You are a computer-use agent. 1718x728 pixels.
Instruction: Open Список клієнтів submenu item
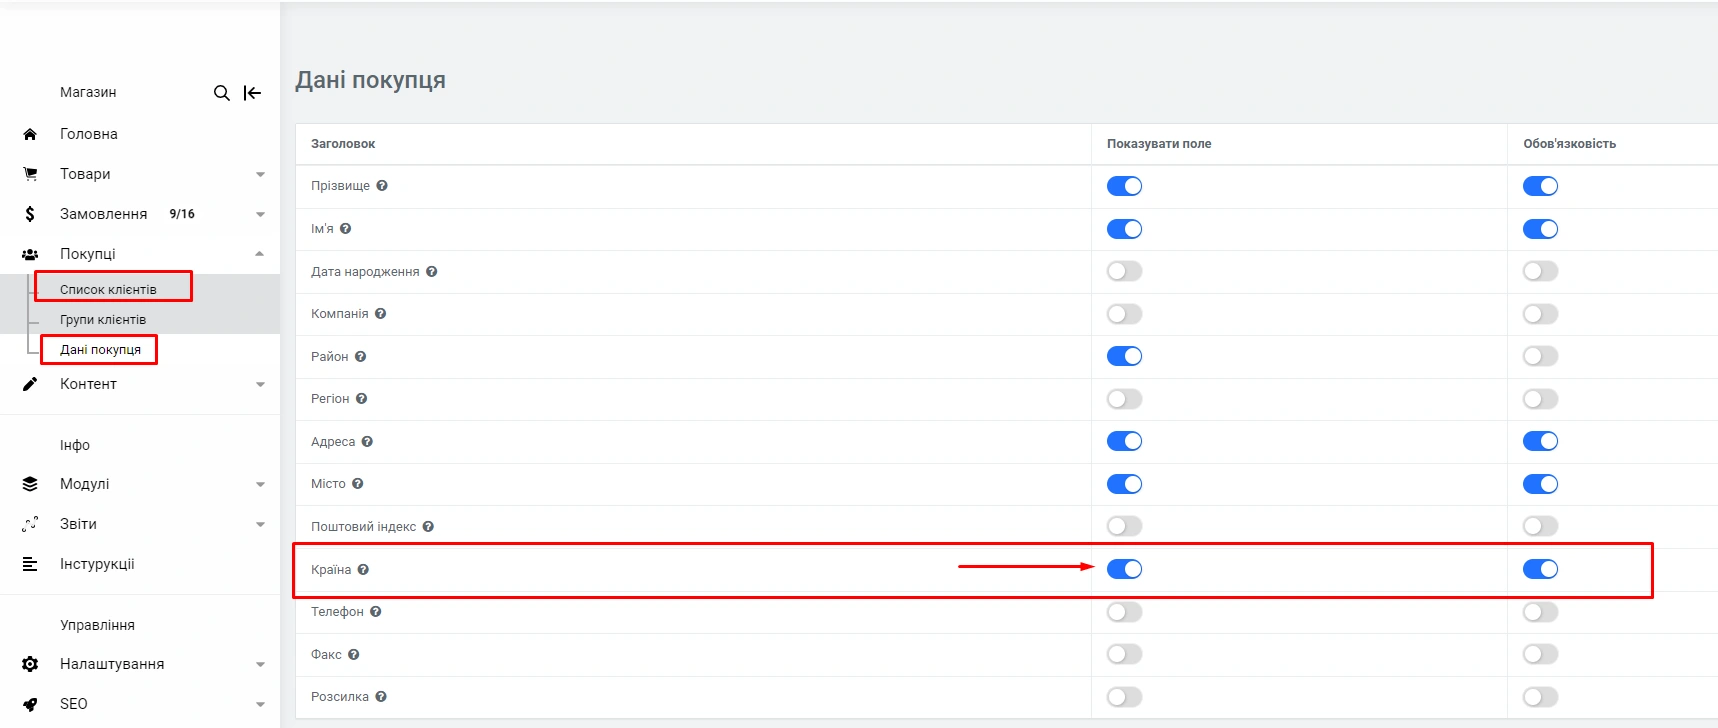tap(108, 290)
